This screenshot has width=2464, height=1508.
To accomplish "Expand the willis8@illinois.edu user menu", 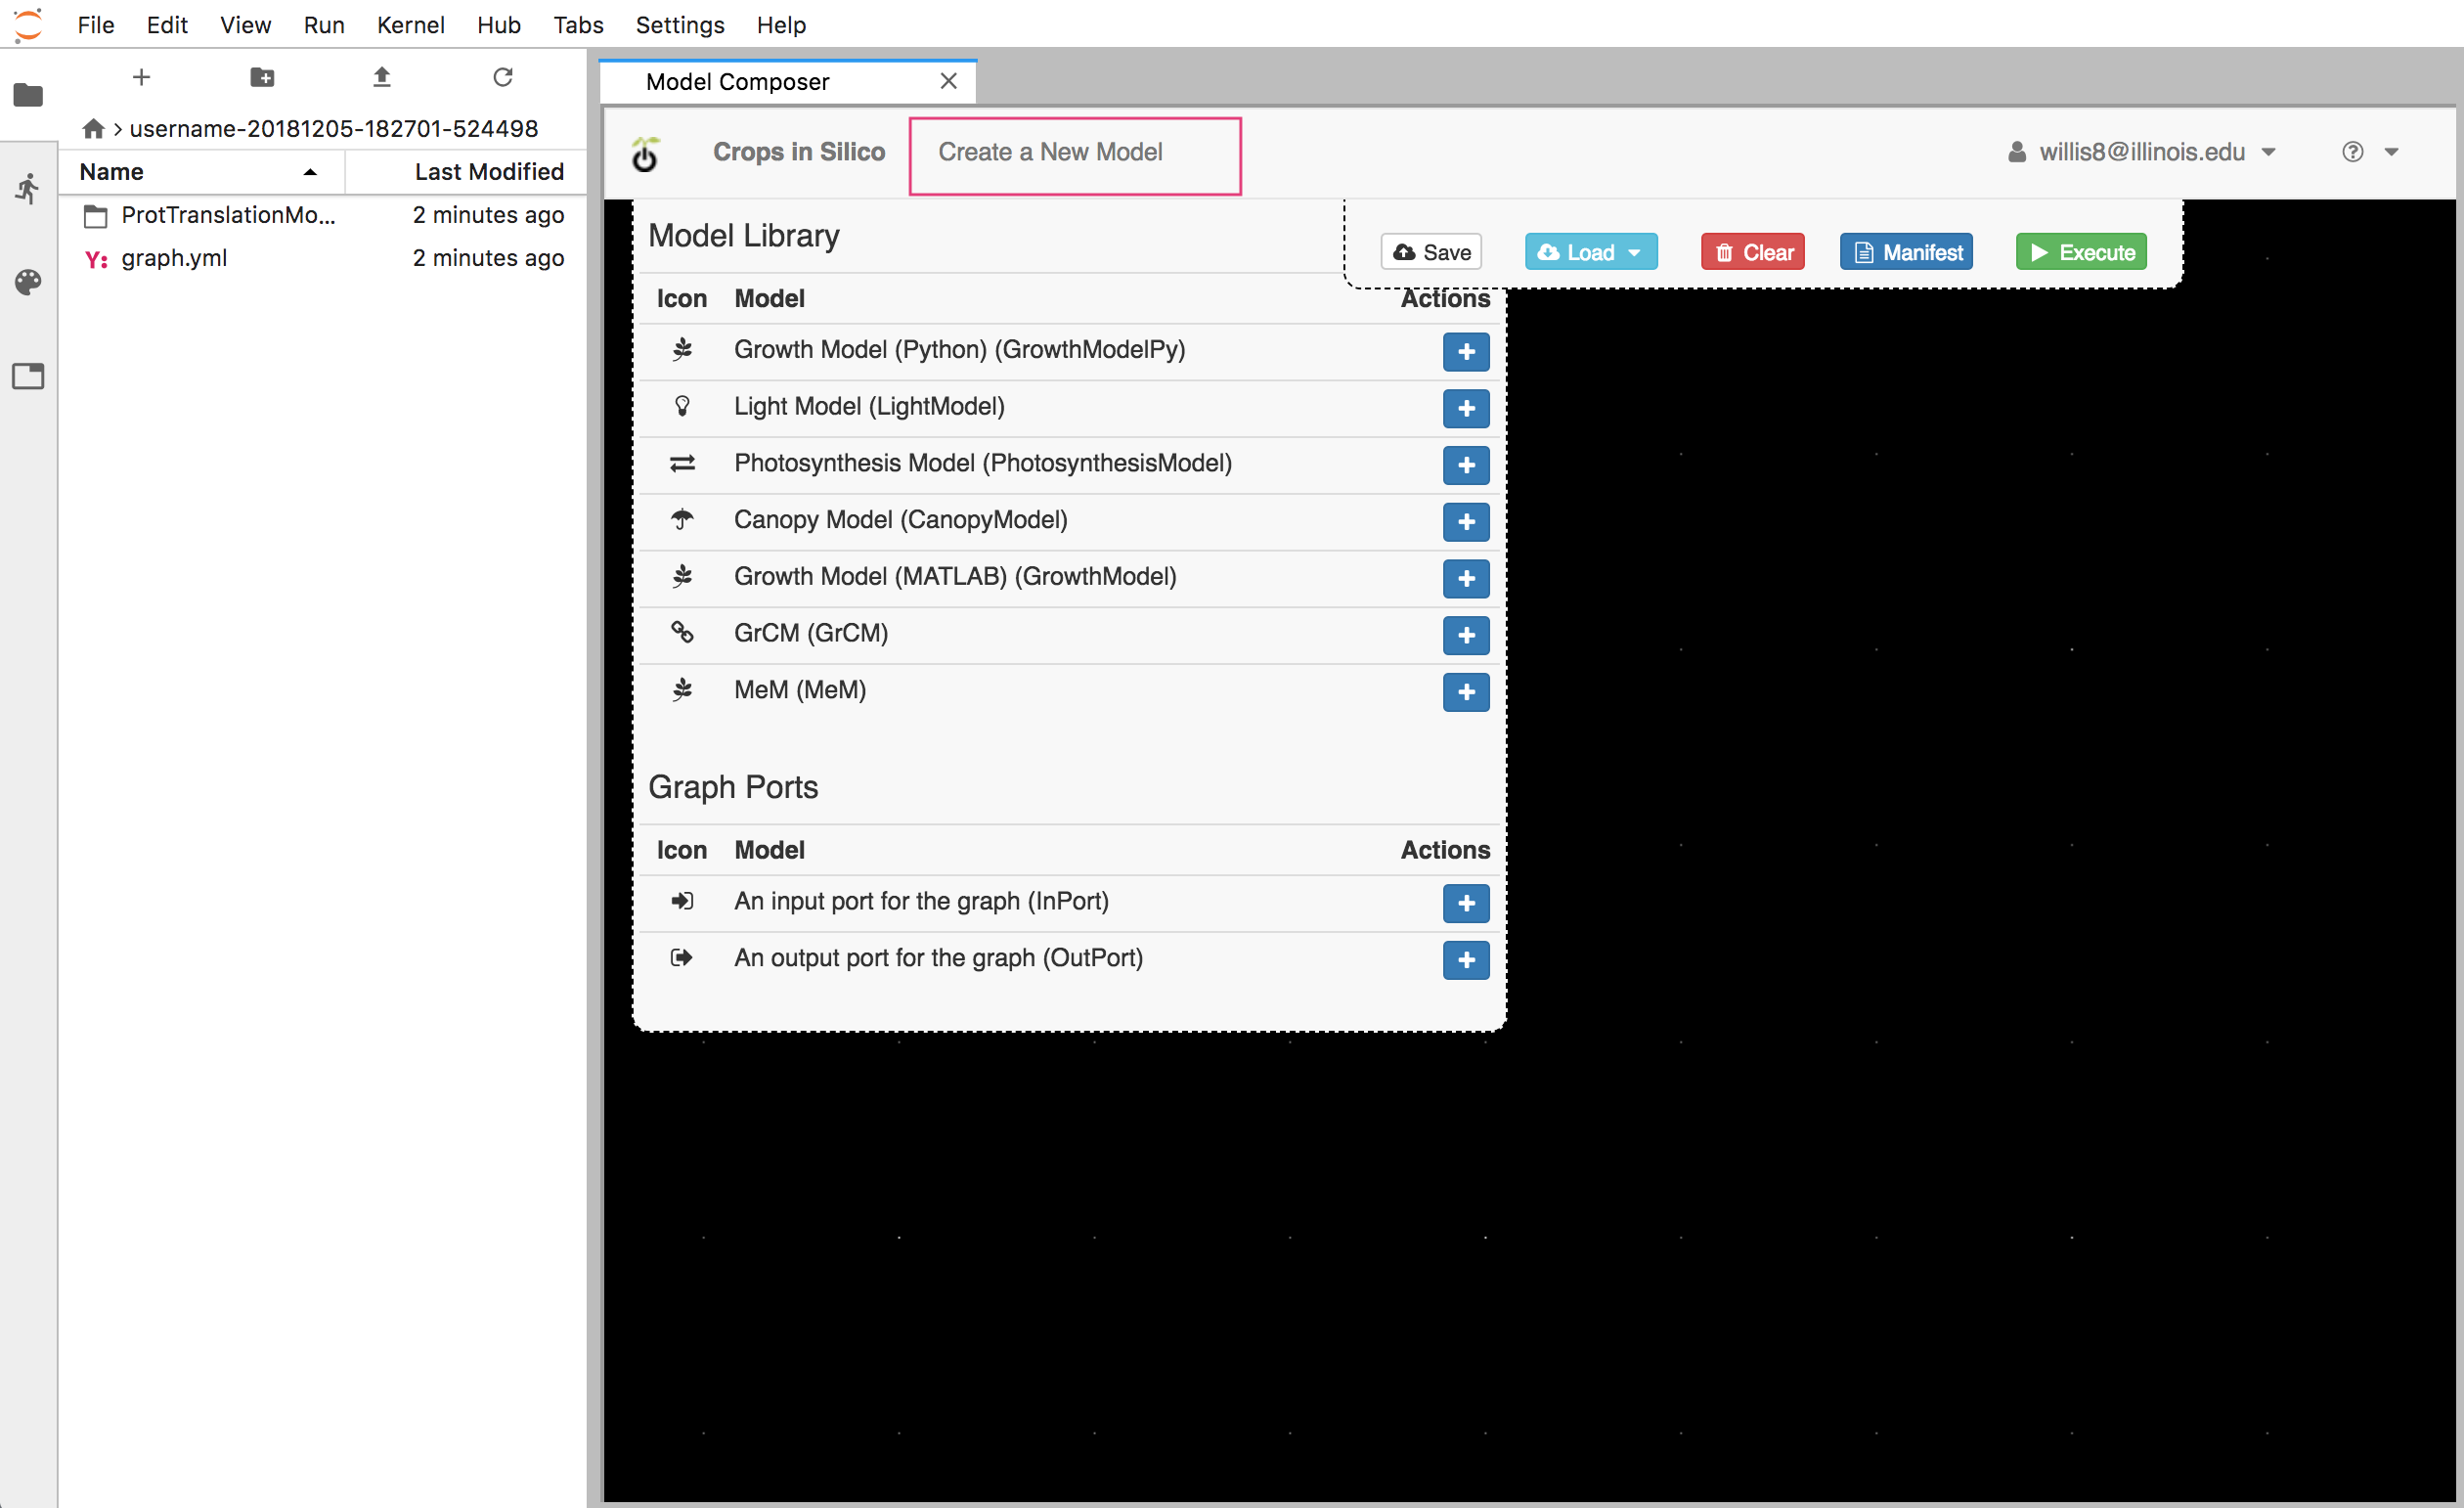I will point(2141,152).
